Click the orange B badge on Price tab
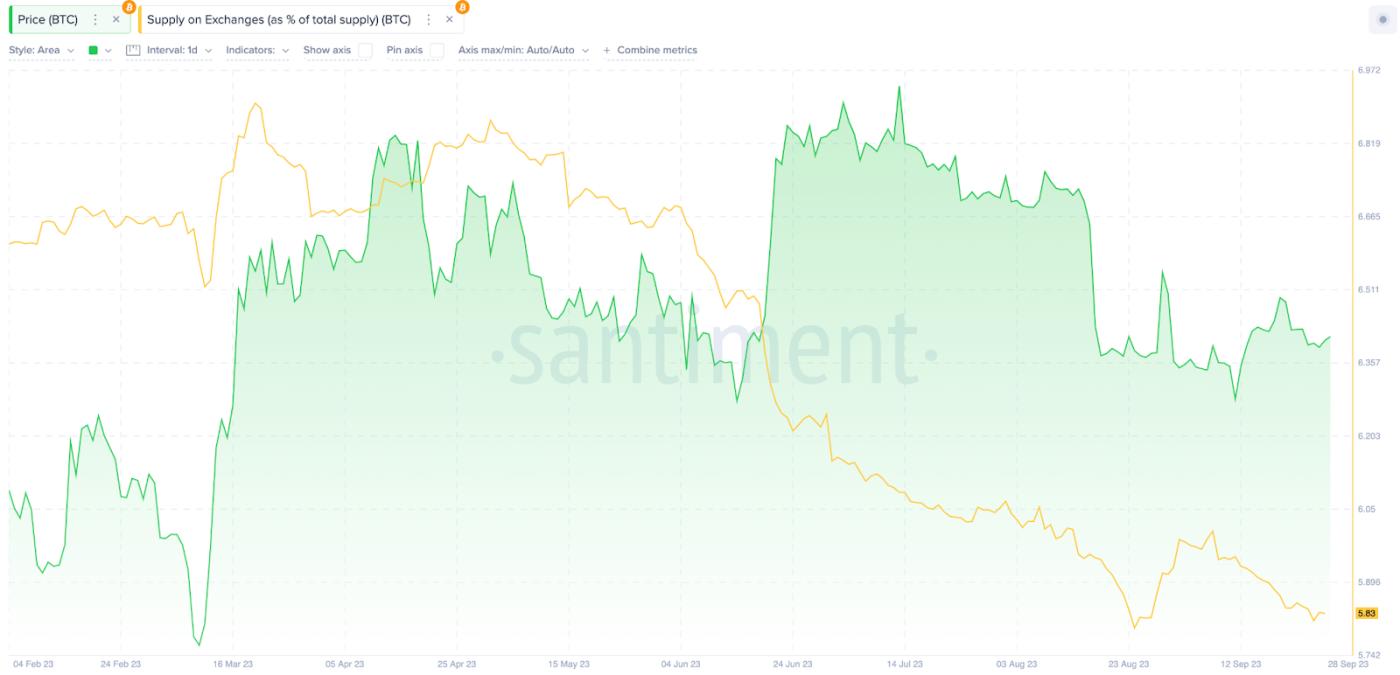Viewport: 1400px width, 675px height. click(x=126, y=8)
